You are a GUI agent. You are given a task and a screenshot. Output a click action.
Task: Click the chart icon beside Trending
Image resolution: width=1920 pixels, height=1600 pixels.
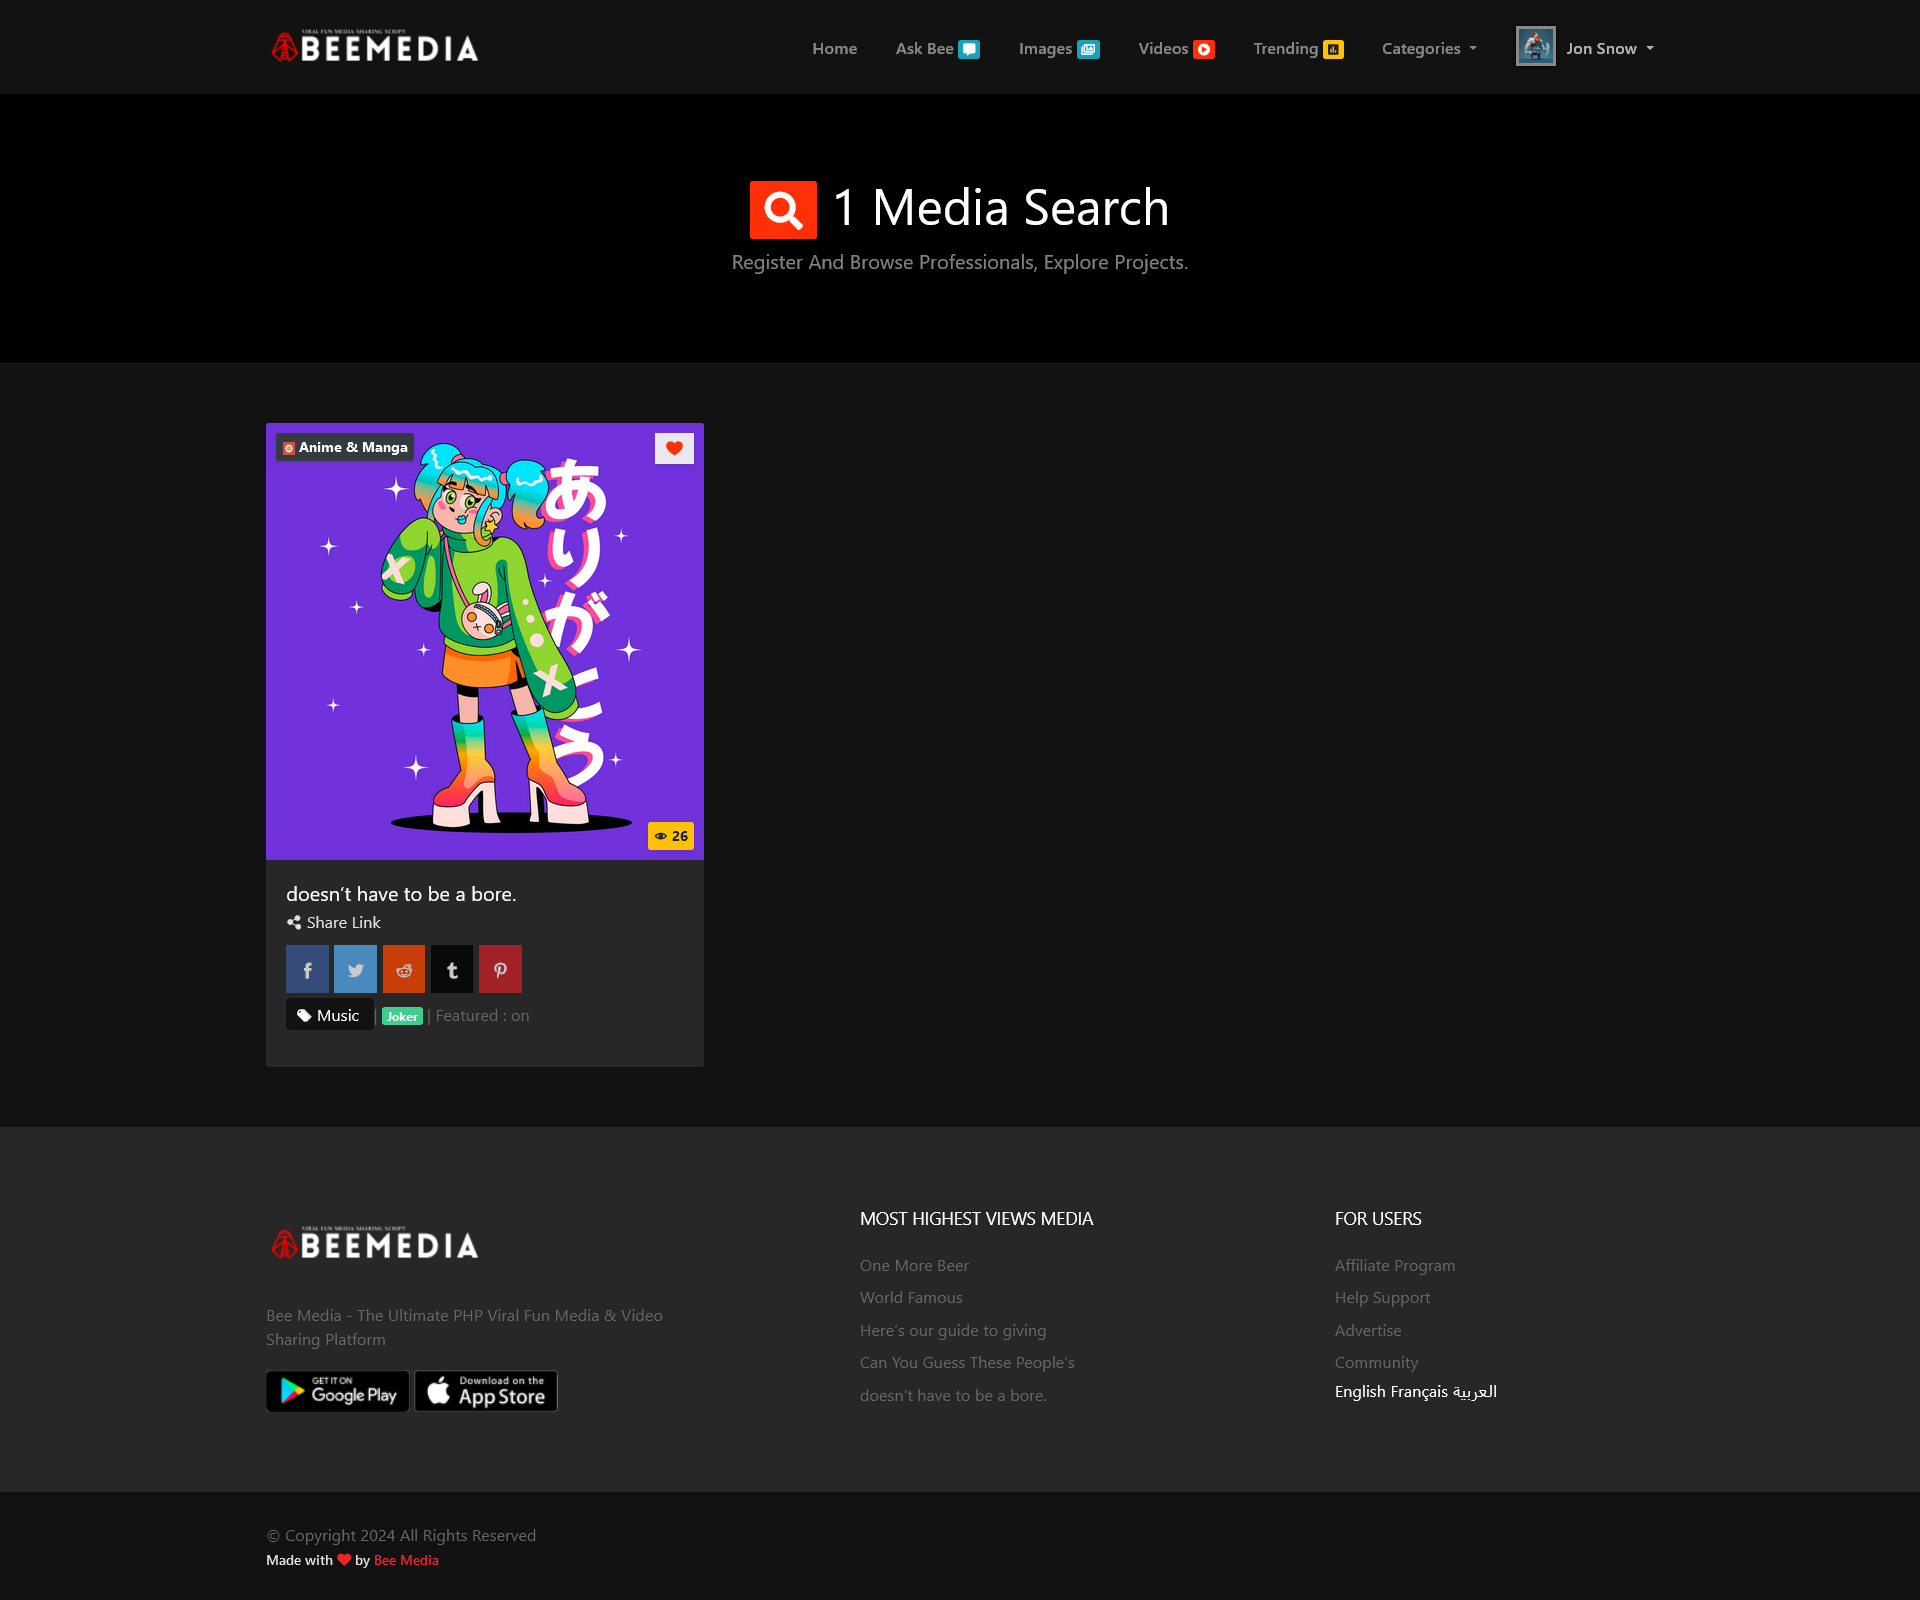(1333, 47)
